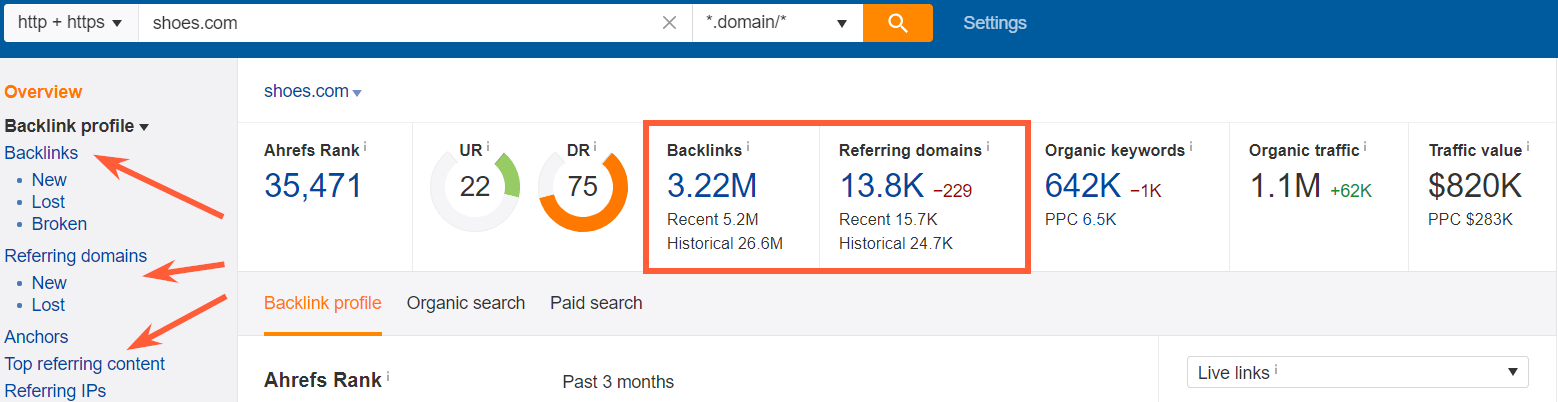Click the Traffic value info icon
1558x402 pixels.
click(1529, 146)
